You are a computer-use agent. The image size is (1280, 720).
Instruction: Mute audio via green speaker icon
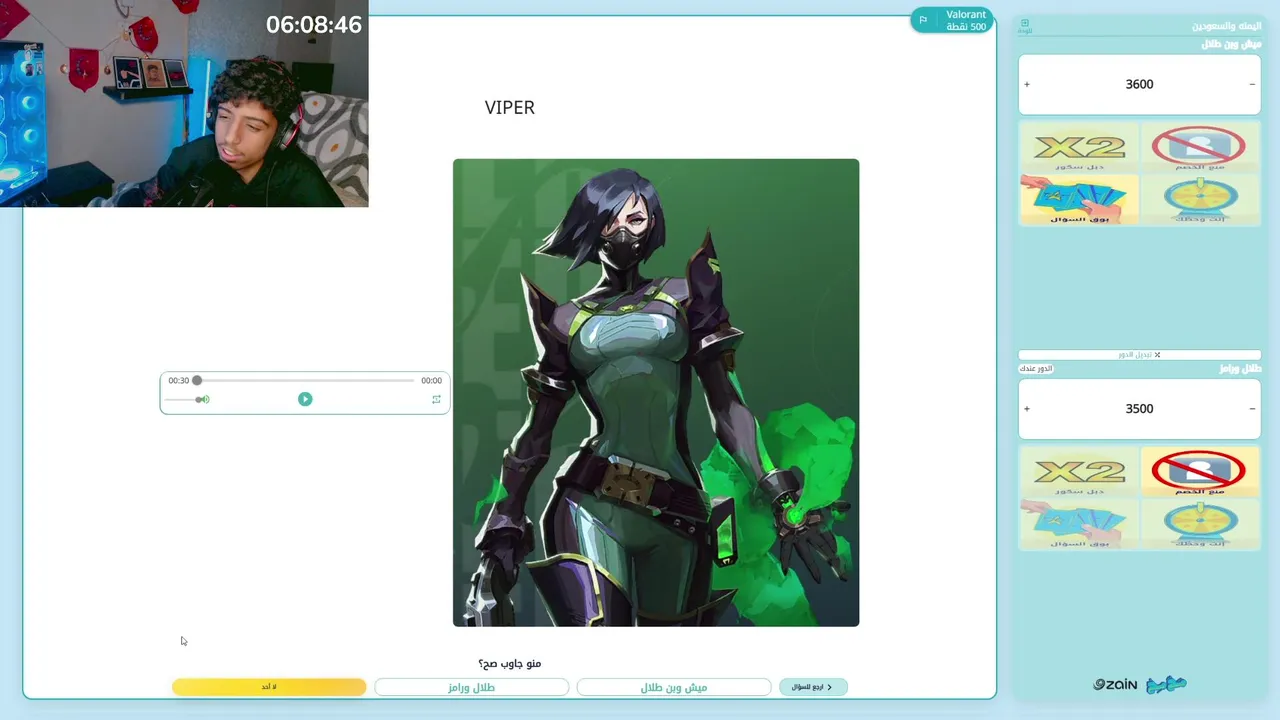(203, 399)
